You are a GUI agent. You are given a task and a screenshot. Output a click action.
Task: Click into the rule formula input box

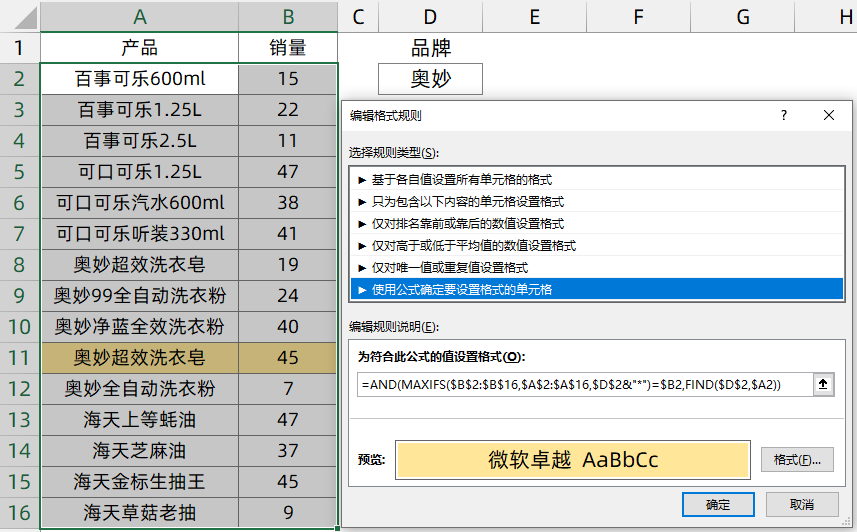pyautogui.click(x=585, y=384)
